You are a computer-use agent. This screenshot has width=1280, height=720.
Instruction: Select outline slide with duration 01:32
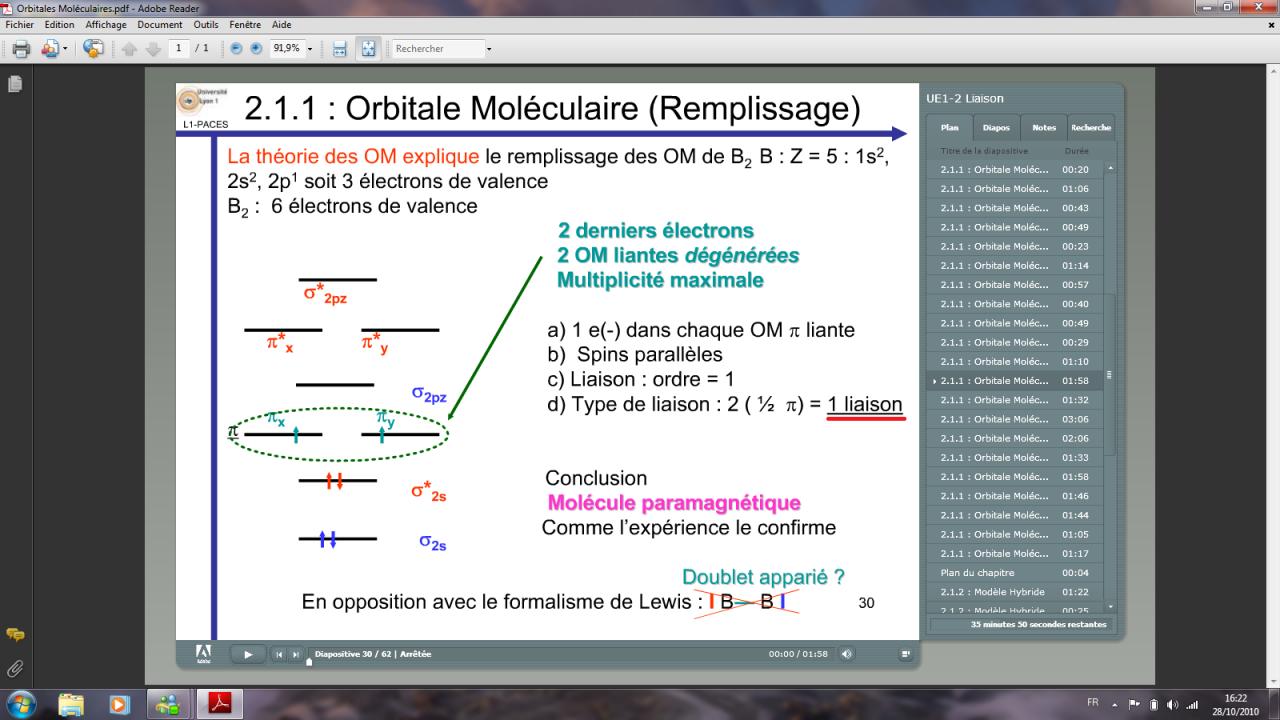tap(1016, 400)
